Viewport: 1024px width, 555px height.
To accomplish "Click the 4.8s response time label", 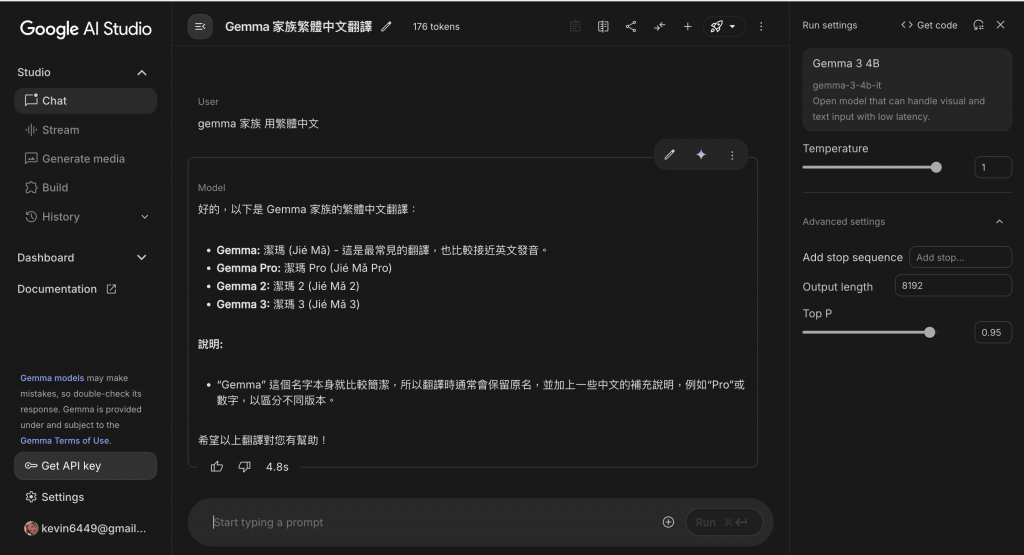I will tap(277, 467).
